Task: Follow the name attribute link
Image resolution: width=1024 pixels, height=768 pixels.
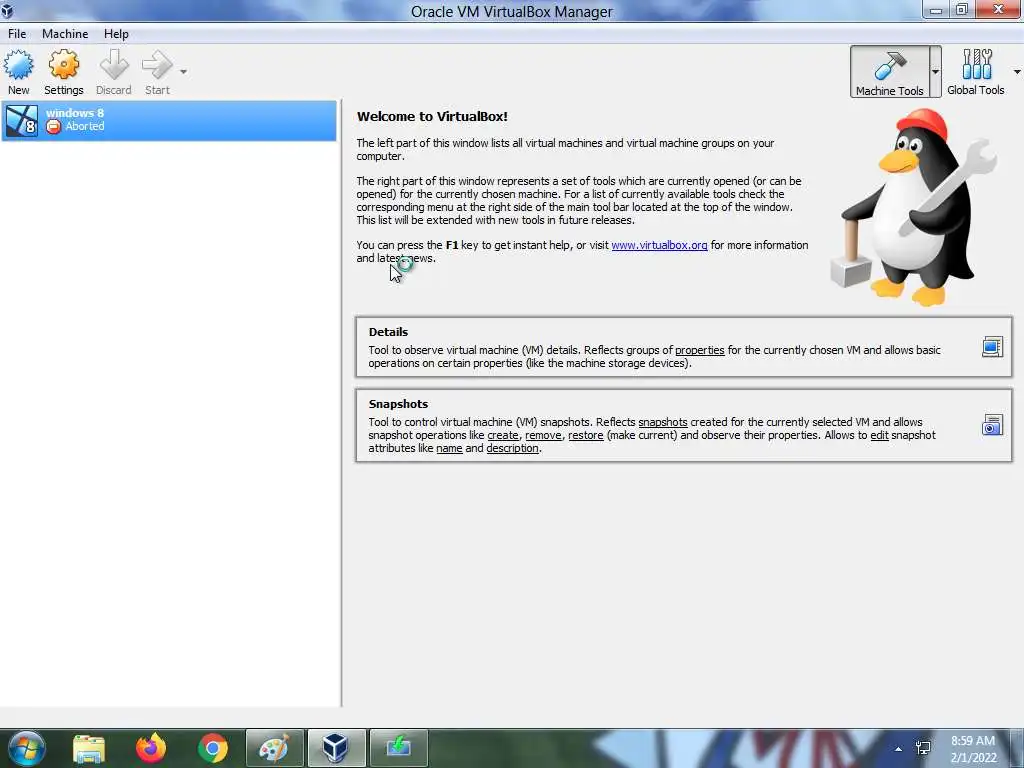Action: [449, 448]
